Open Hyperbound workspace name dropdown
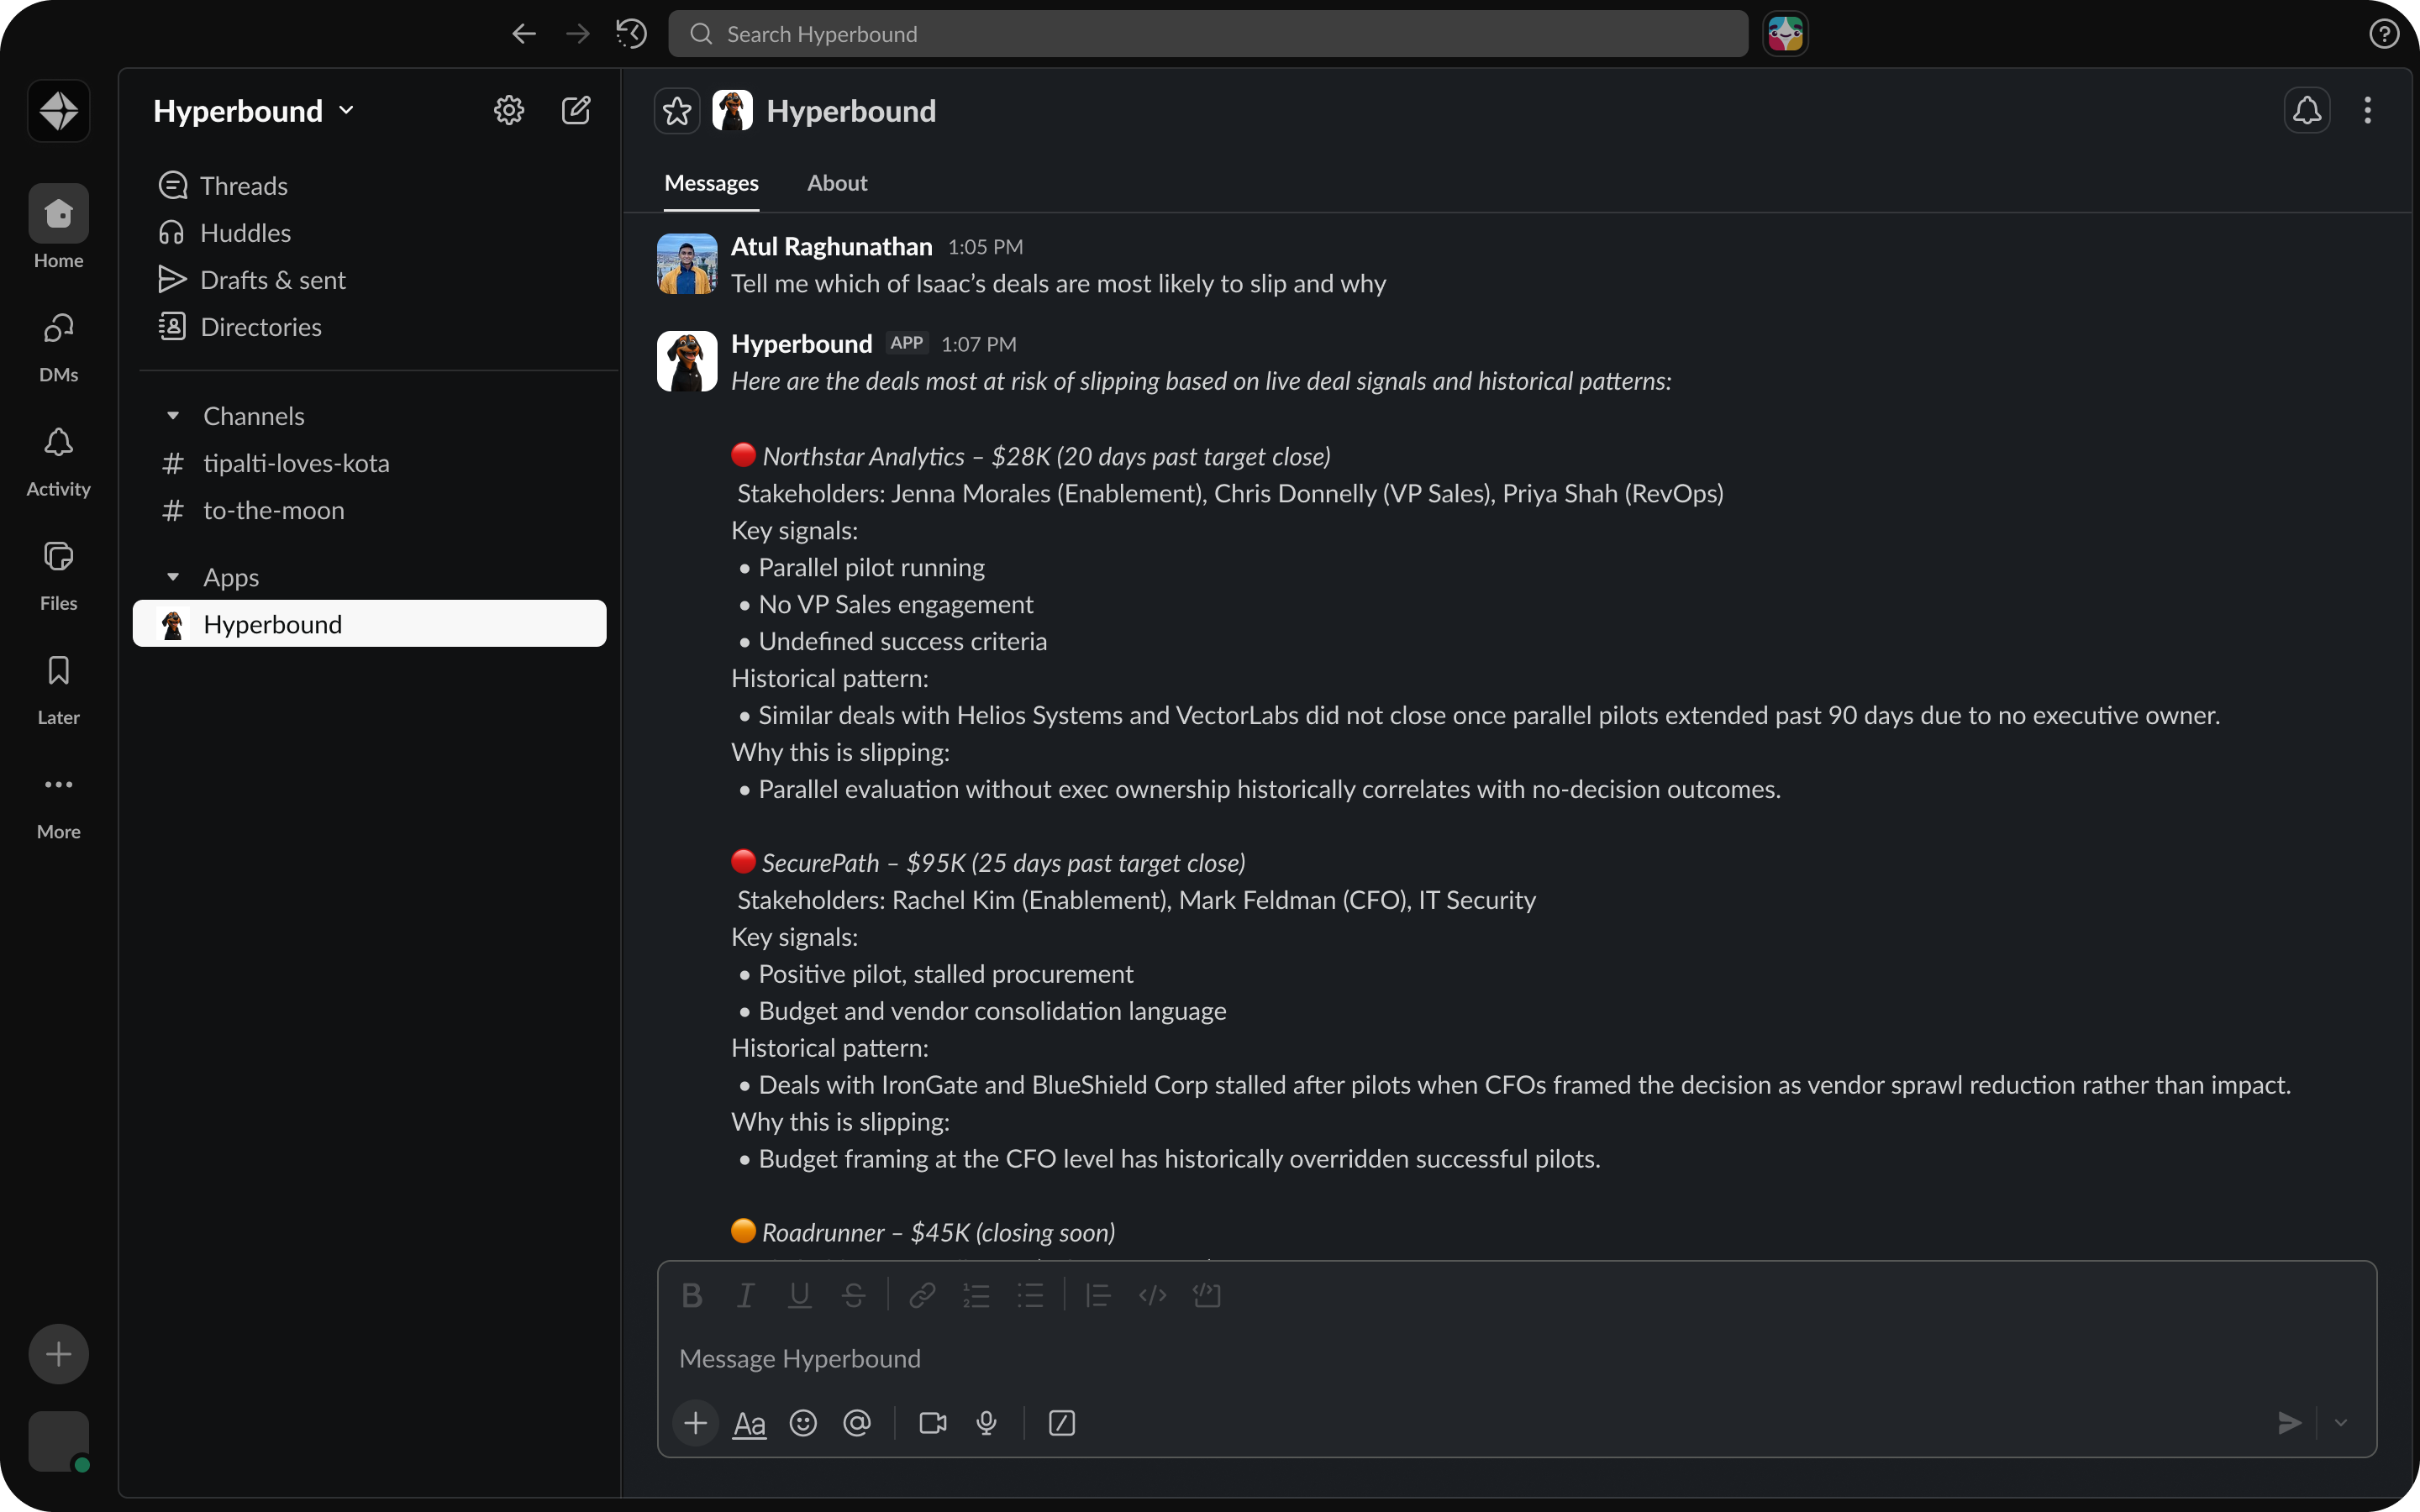Image resolution: width=2420 pixels, height=1512 pixels. 253,111
